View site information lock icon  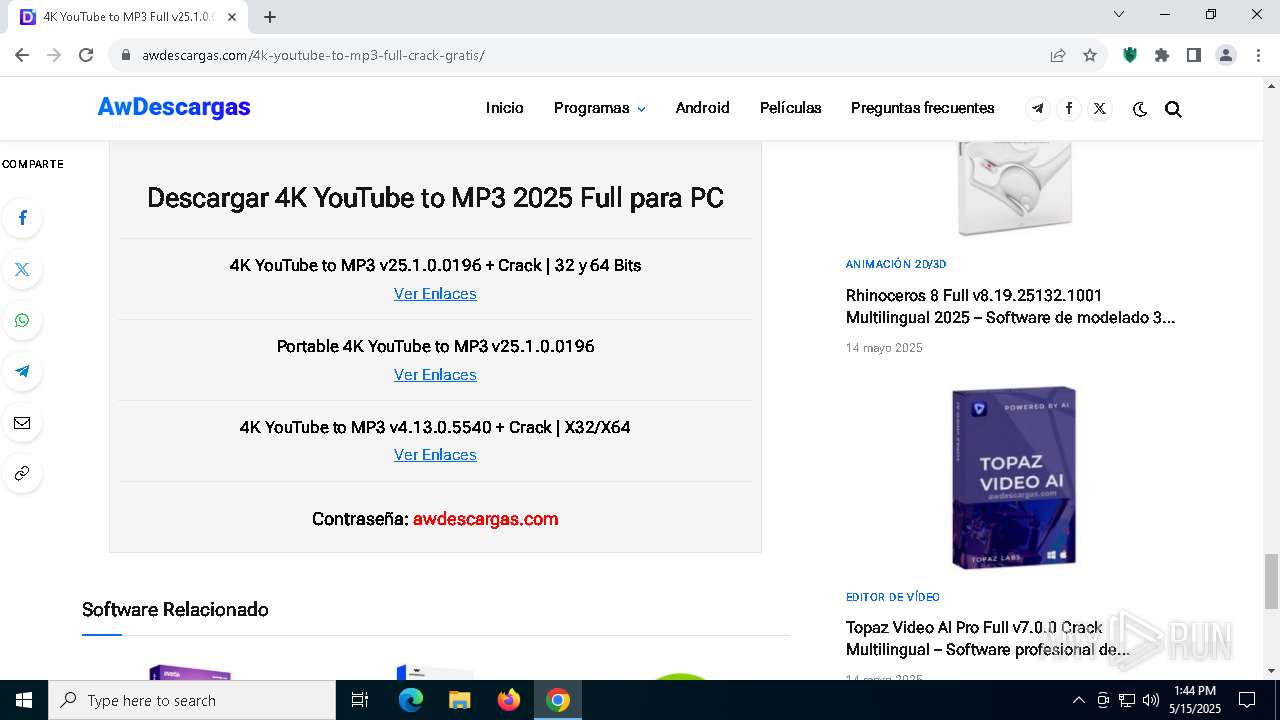pos(126,55)
